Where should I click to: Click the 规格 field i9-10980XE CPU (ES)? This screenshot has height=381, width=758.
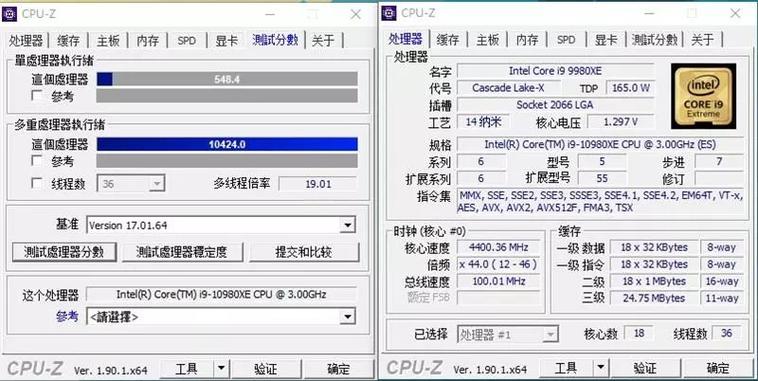tap(600, 145)
